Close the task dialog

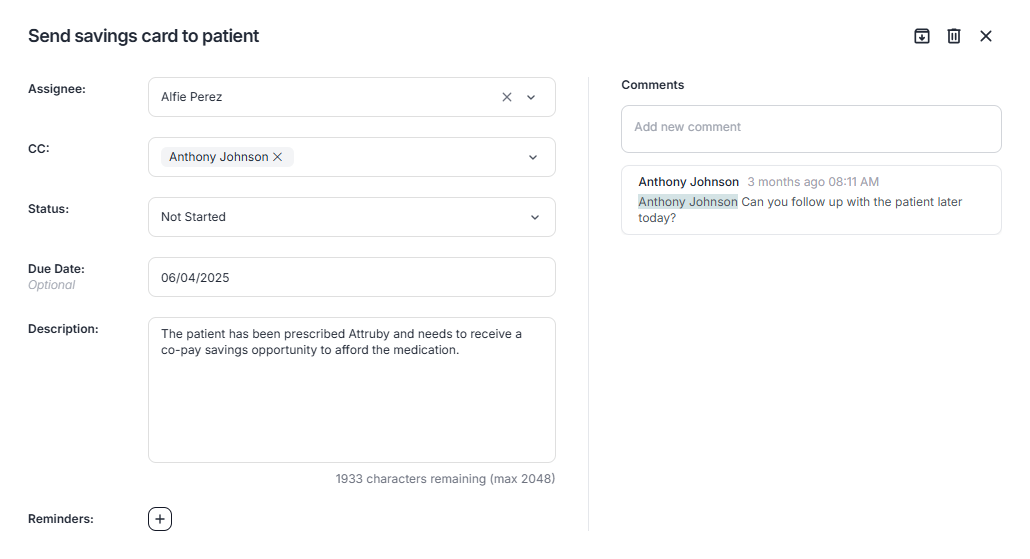(x=986, y=36)
